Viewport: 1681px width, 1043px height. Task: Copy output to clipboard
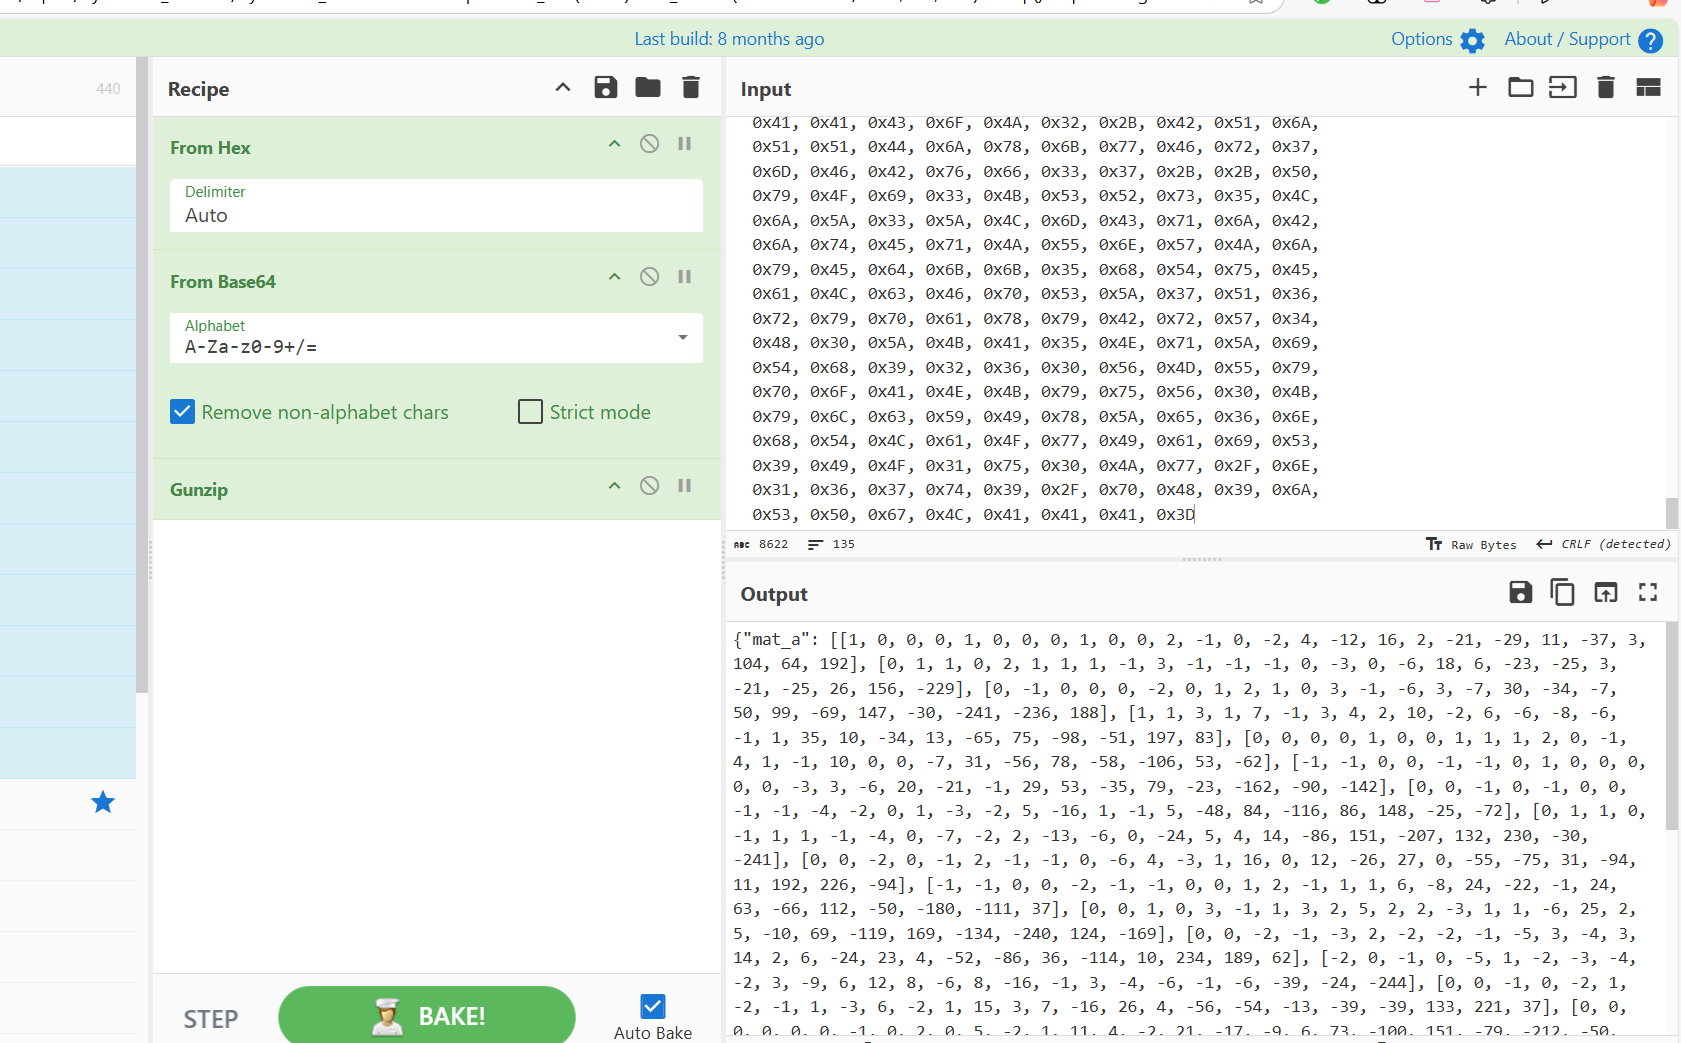[1562, 593]
